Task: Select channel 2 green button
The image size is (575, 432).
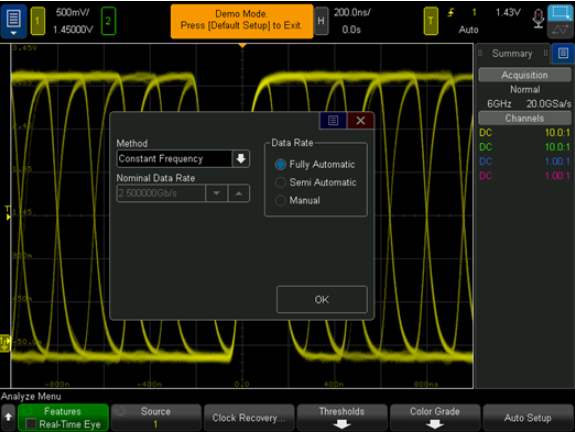Action: tap(108, 21)
